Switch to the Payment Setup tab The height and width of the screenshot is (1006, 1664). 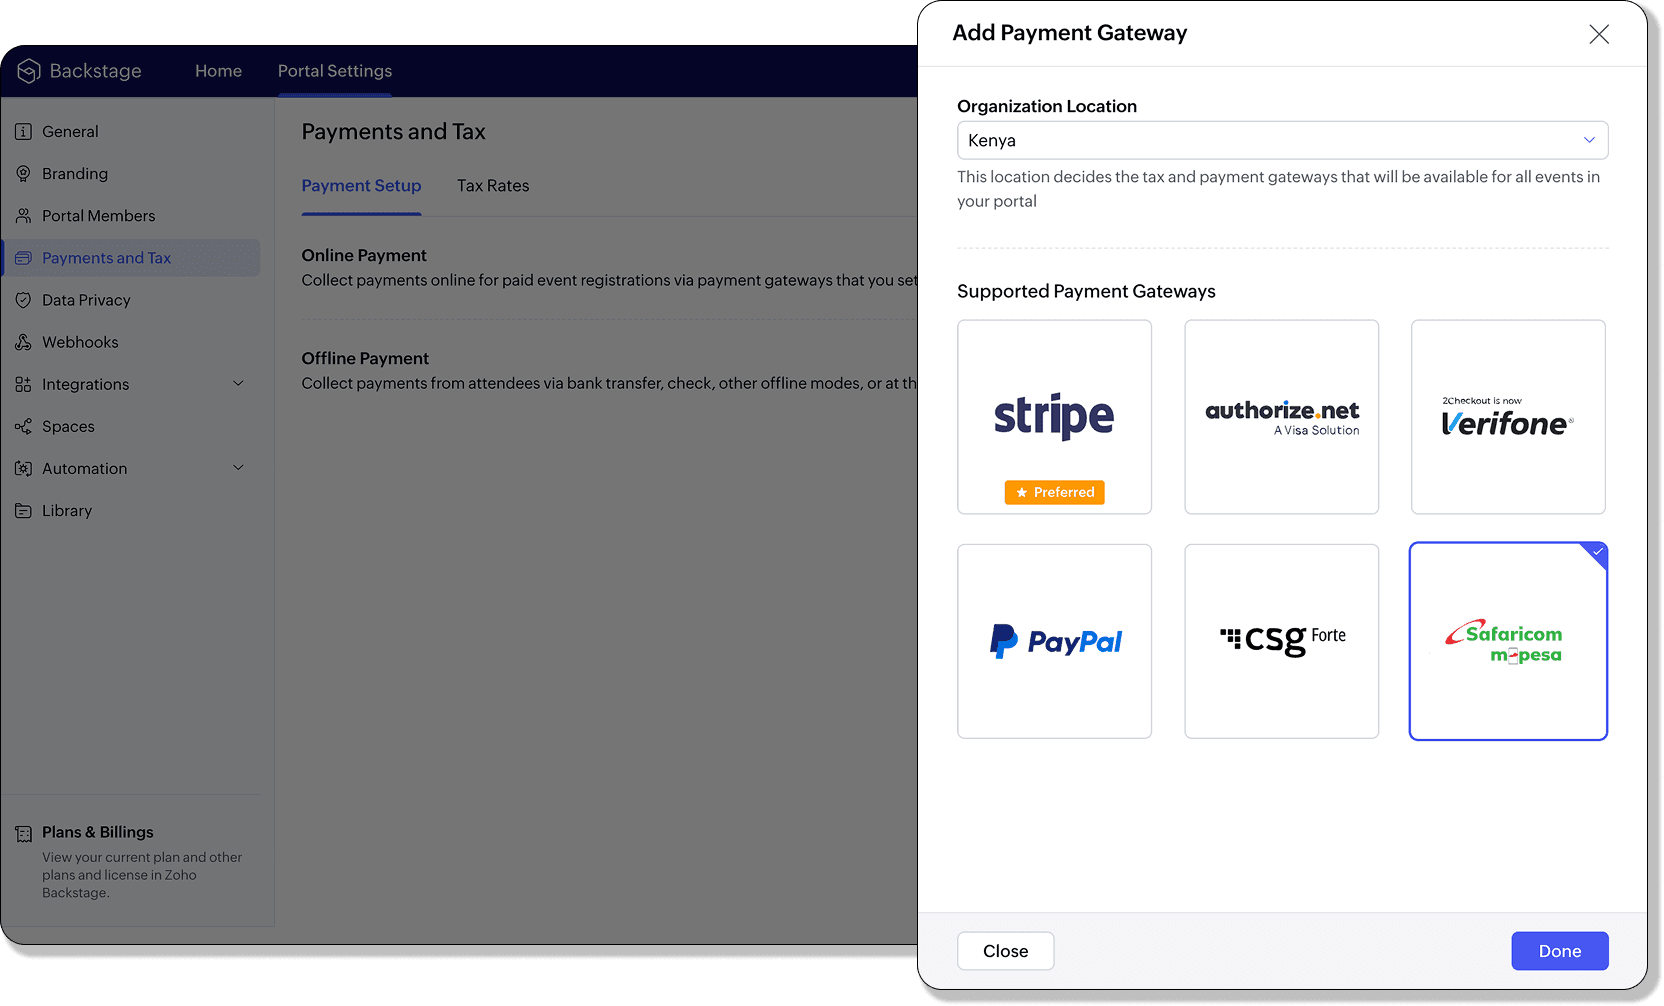(361, 186)
